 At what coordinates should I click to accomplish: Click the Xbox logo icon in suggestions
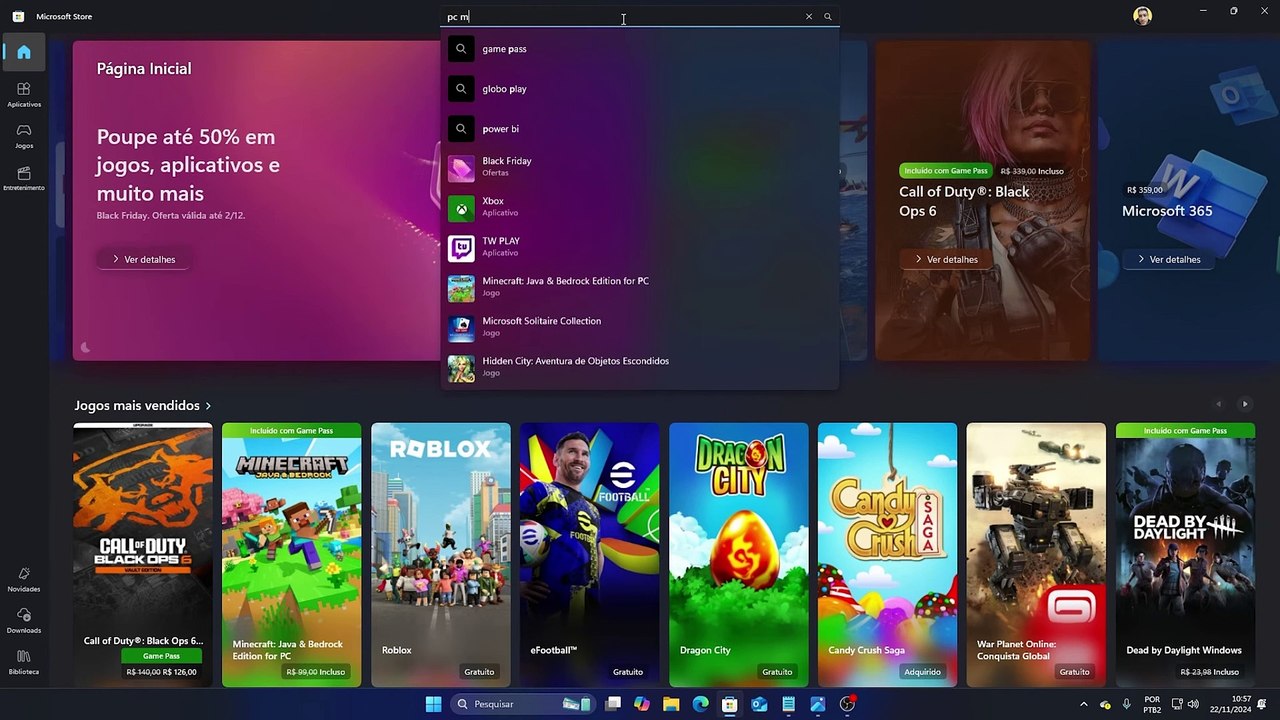coord(461,209)
